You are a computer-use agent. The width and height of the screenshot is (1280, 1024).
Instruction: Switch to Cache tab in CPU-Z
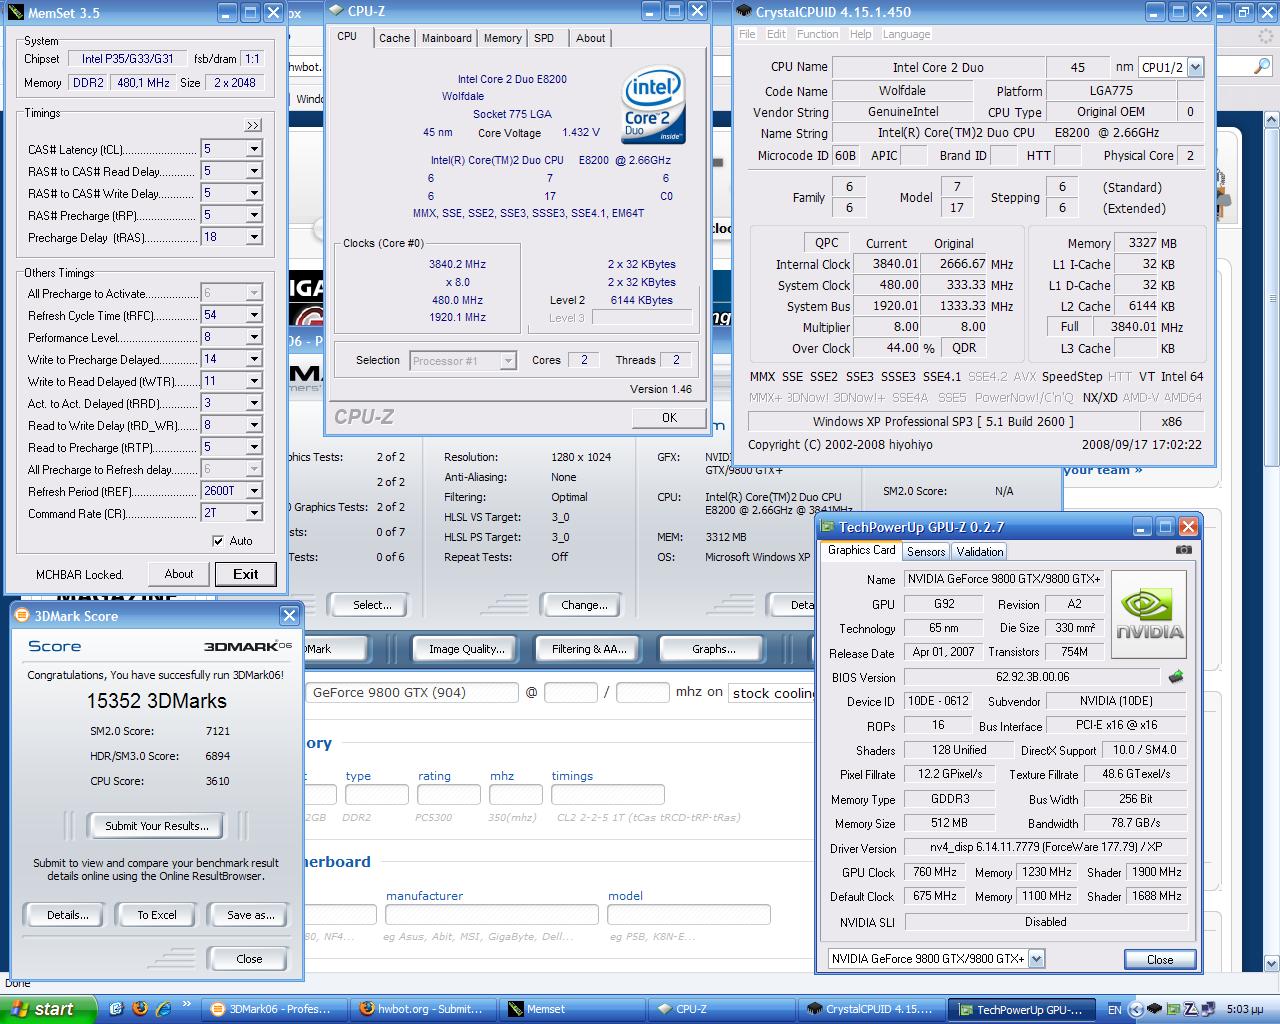pos(394,38)
